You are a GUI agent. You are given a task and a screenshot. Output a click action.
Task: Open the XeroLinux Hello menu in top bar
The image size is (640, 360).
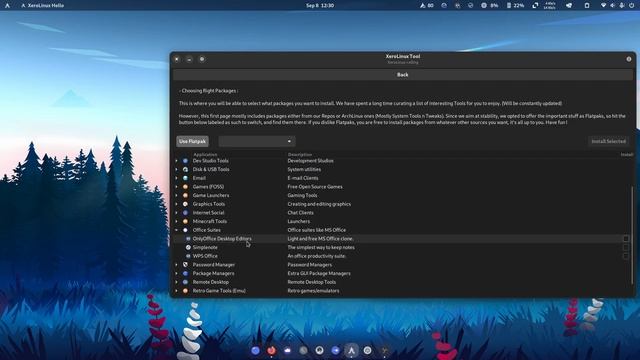(42, 5)
